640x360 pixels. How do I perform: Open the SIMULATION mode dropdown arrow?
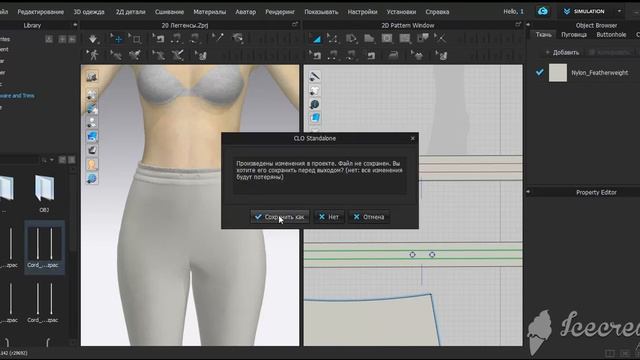pos(620,11)
